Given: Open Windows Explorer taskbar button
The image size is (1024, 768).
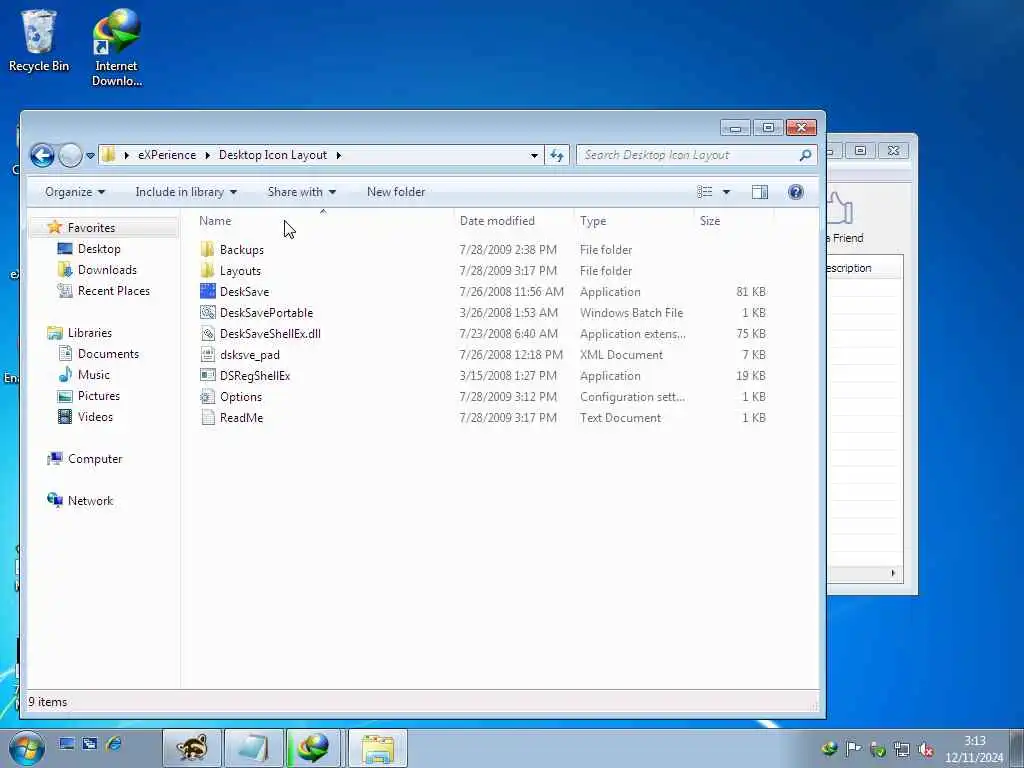Looking at the screenshot, I should point(378,748).
